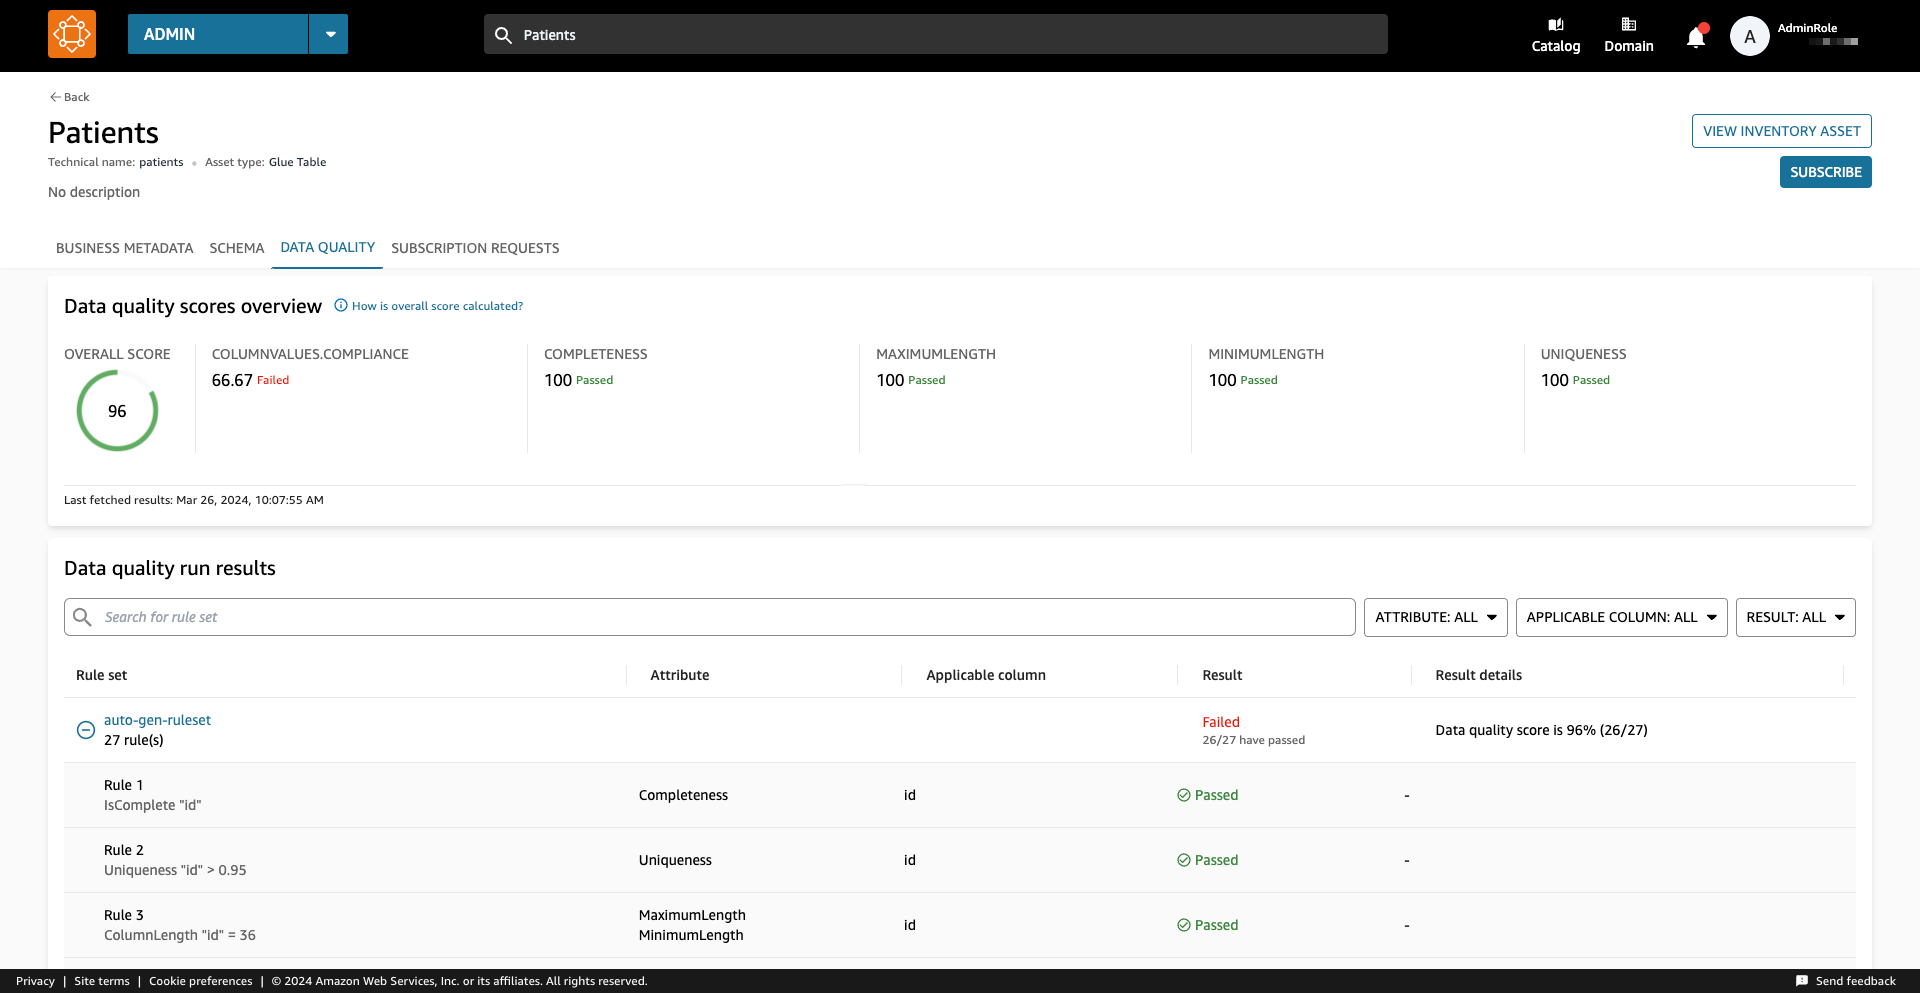Select the DATA QUALITY tab
This screenshot has height=993, width=1920.
pyautogui.click(x=328, y=247)
